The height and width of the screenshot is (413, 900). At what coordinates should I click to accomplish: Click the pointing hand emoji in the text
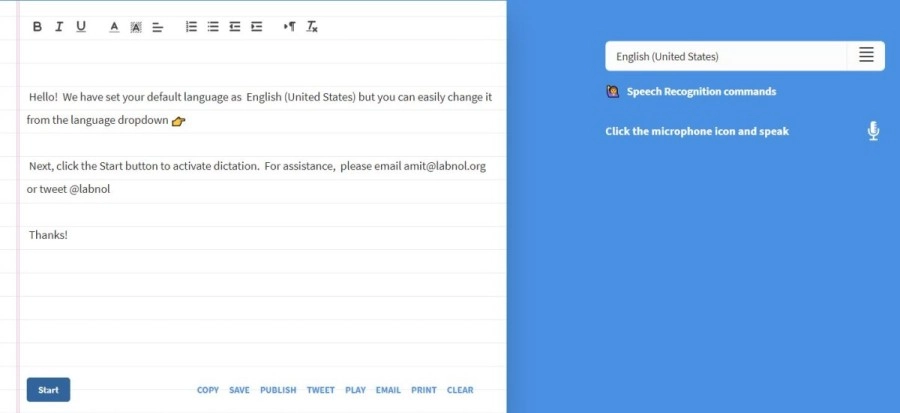point(179,121)
